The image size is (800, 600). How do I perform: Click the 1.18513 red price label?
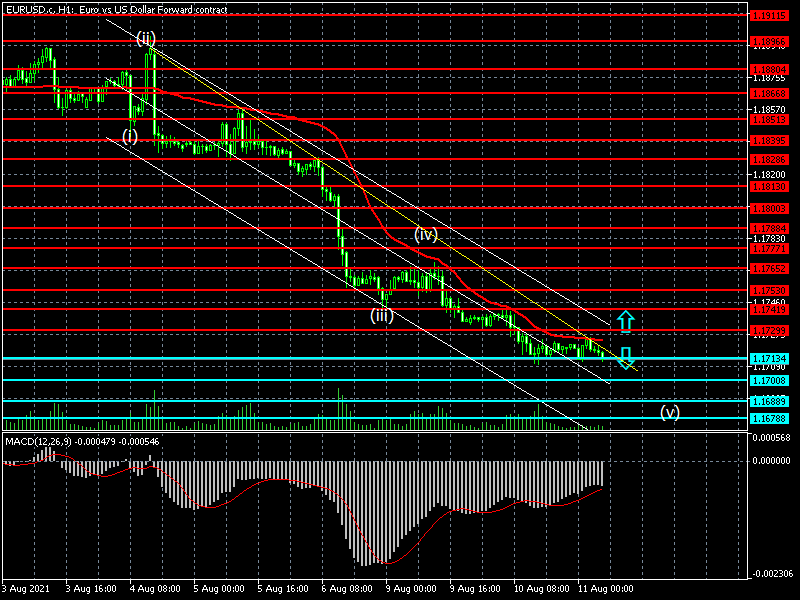point(769,118)
